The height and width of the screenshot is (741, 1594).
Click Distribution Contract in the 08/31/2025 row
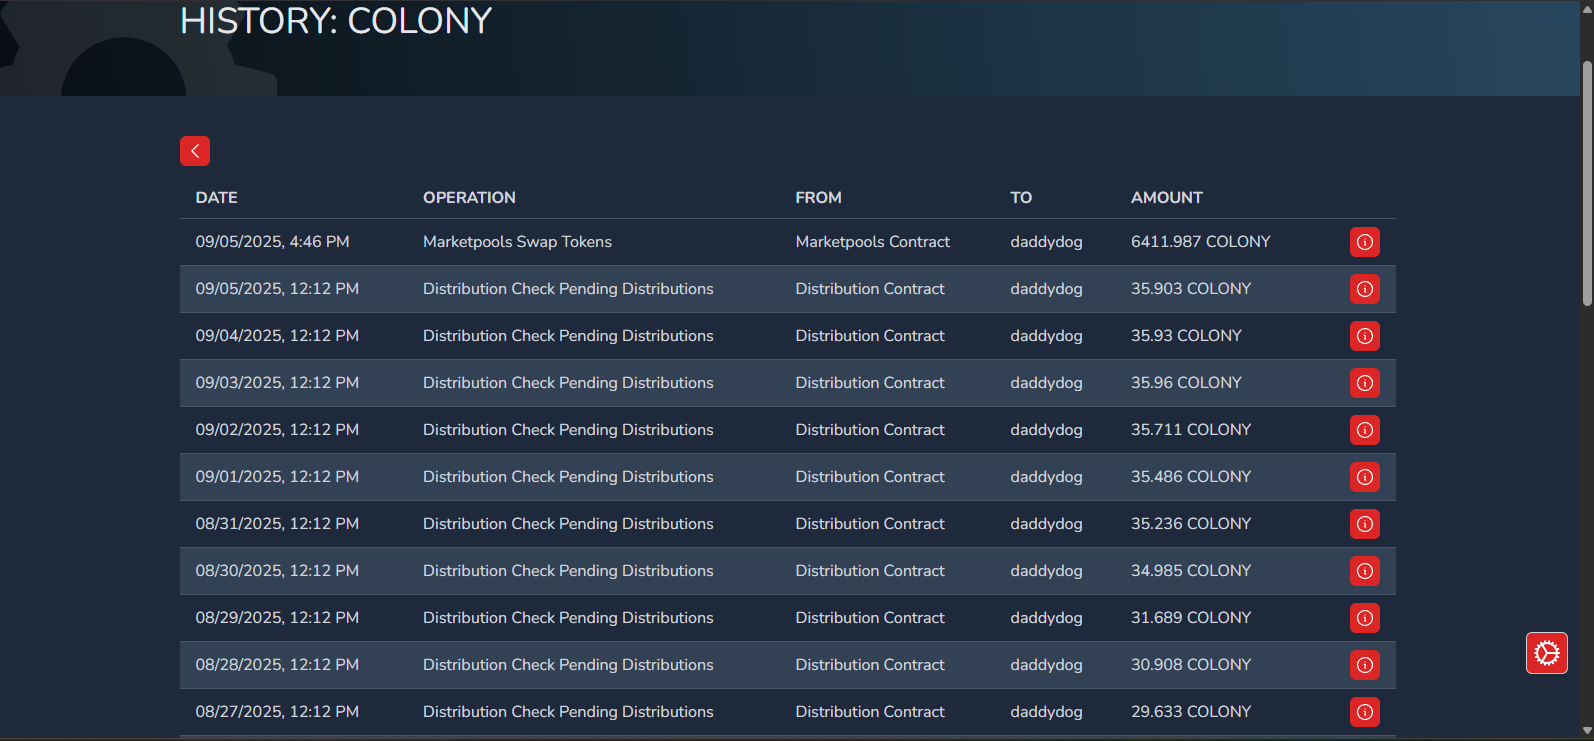pos(870,524)
